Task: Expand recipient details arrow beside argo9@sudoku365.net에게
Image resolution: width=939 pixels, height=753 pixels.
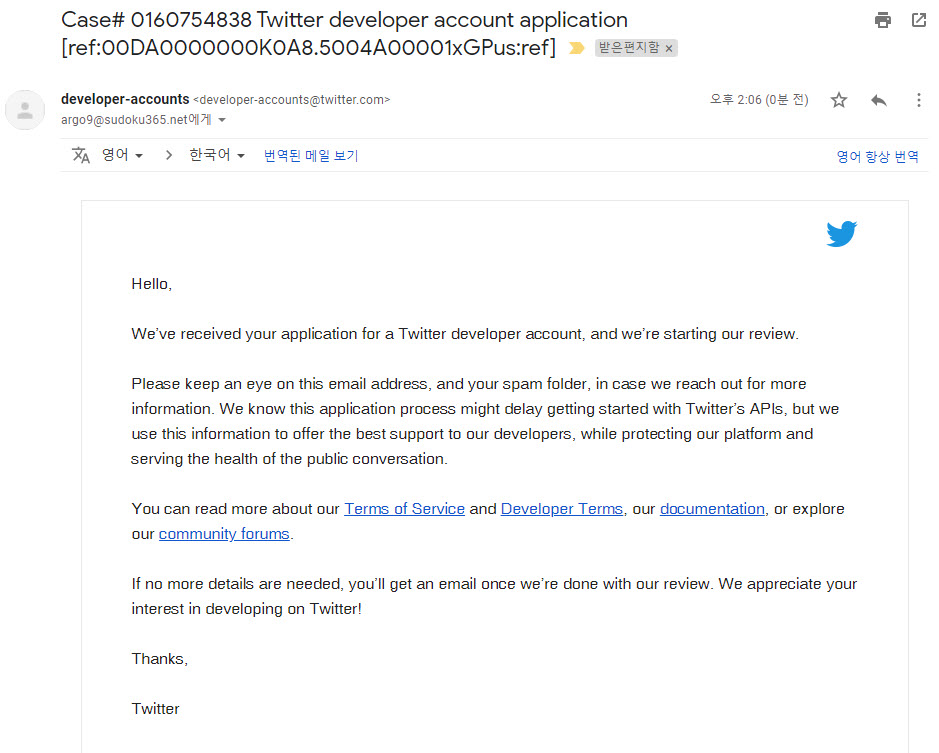Action: tap(222, 120)
